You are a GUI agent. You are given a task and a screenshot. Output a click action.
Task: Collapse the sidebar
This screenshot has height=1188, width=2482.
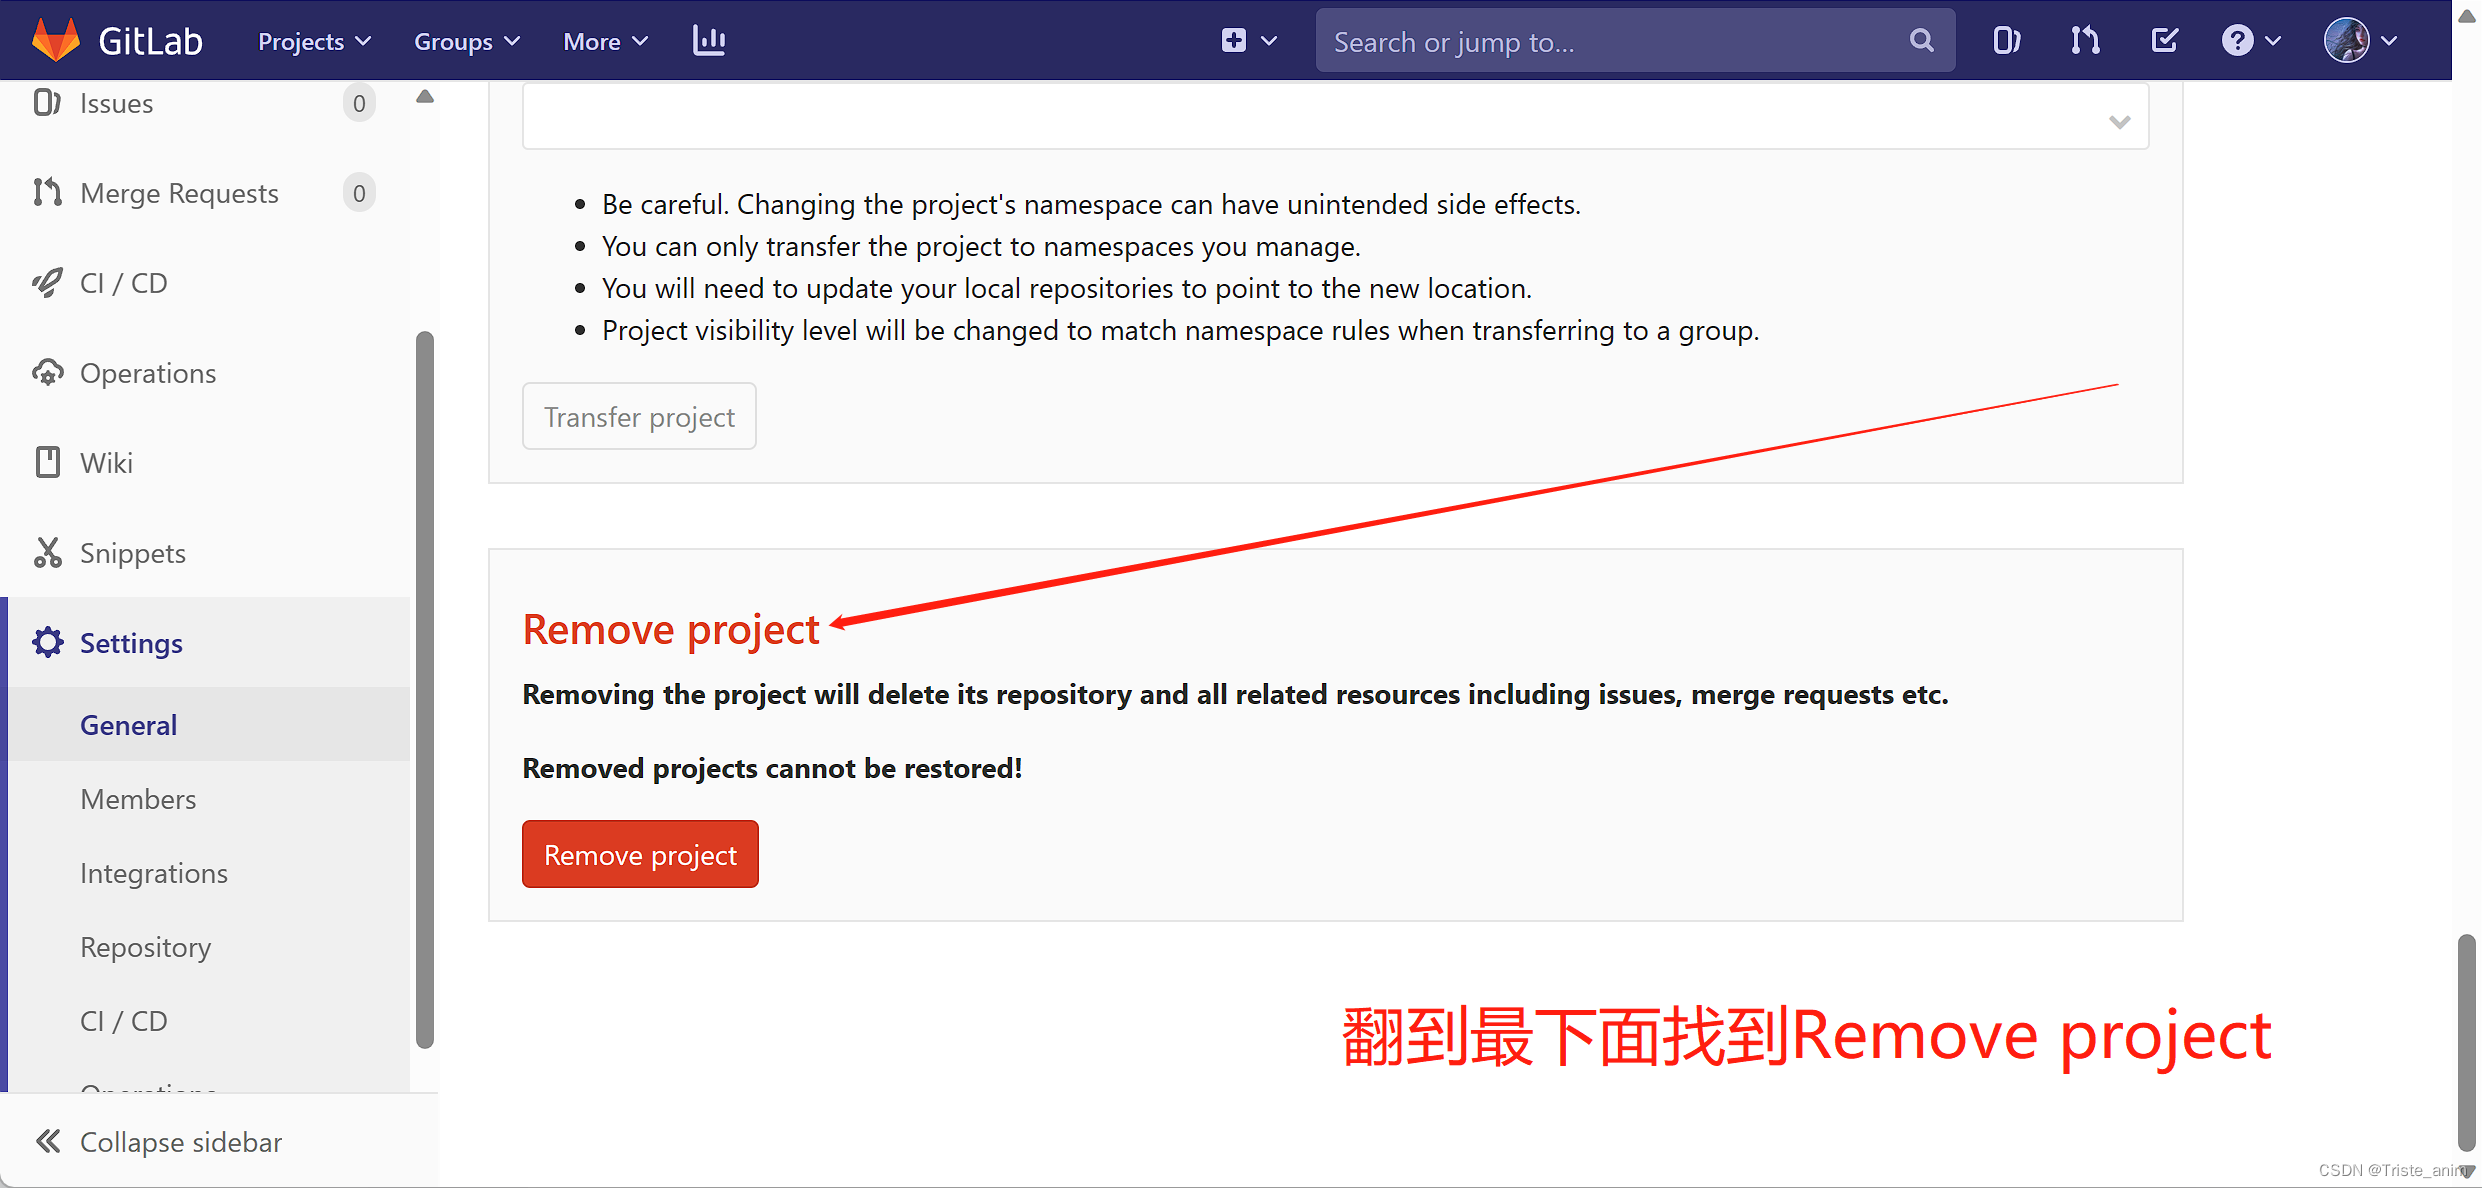(160, 1142)
